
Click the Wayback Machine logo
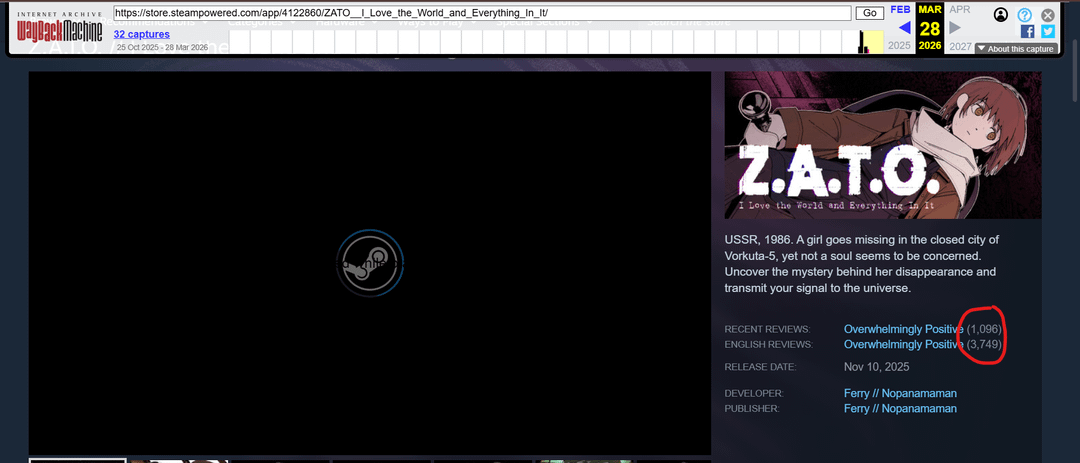click(59, 30)
